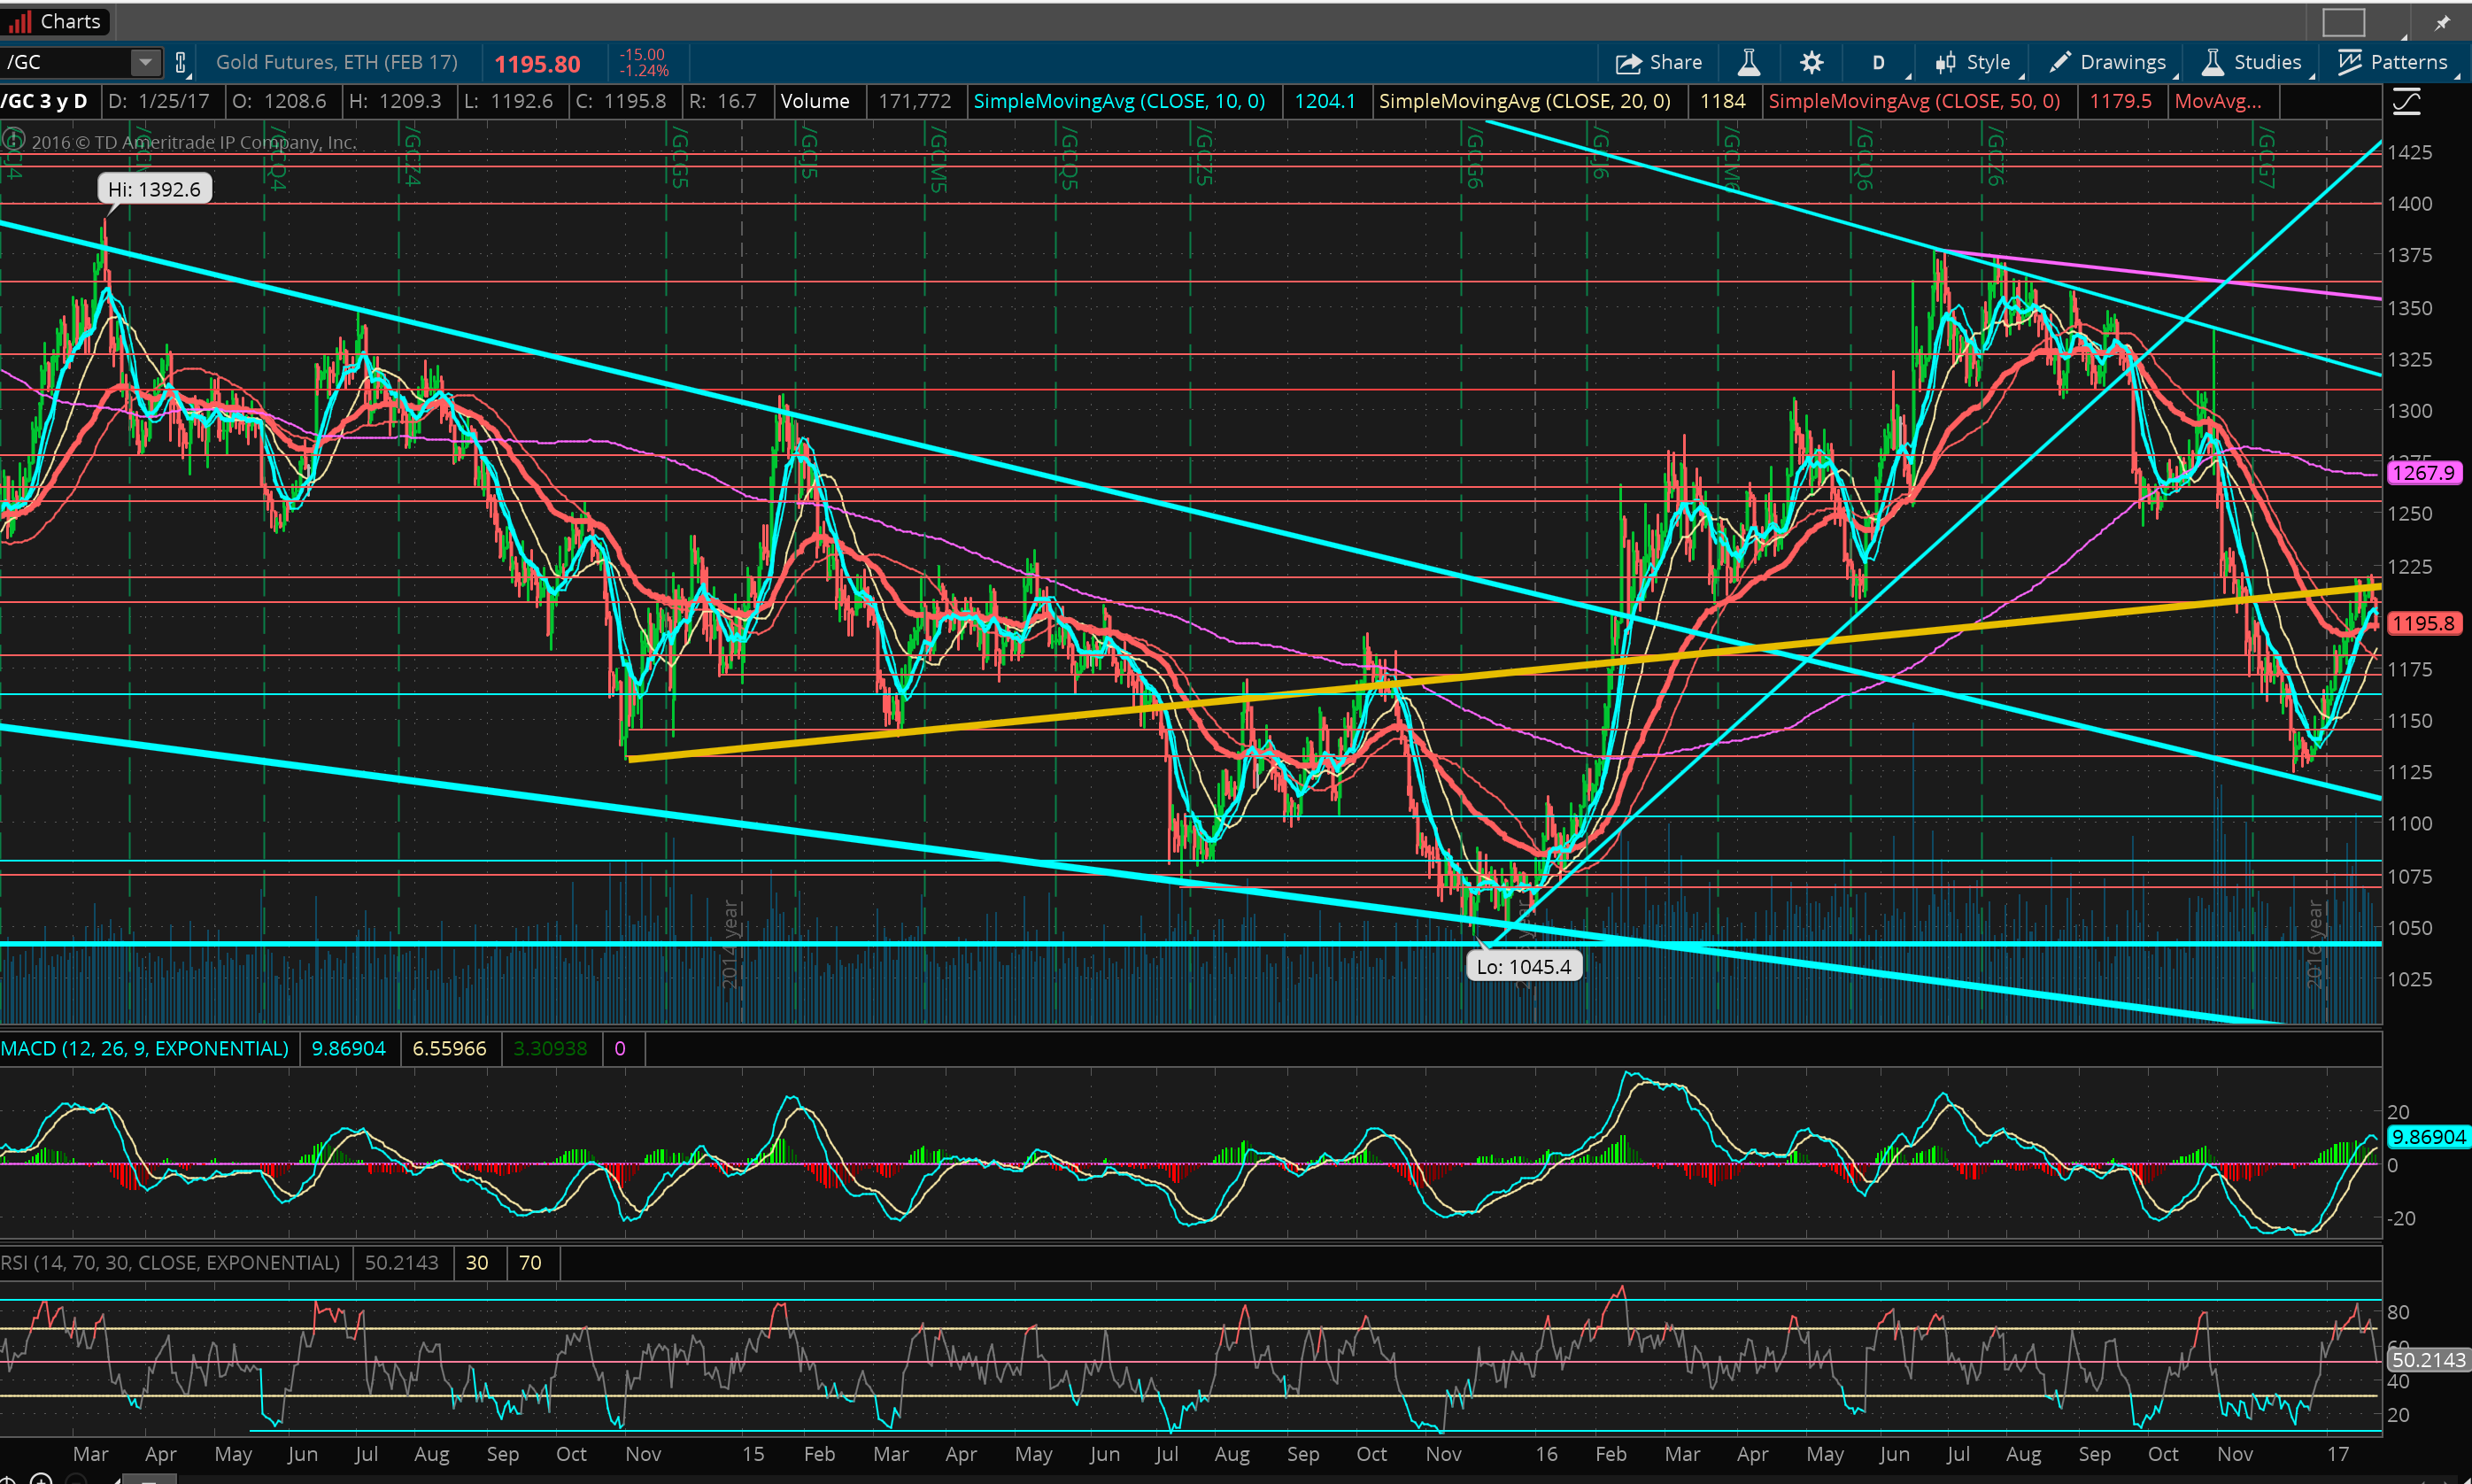The height and width of the screenshot is (1484, 2472).
Task: Click the Share button in toolbar
Action: pyautogui.click(x=1658, y=62)
